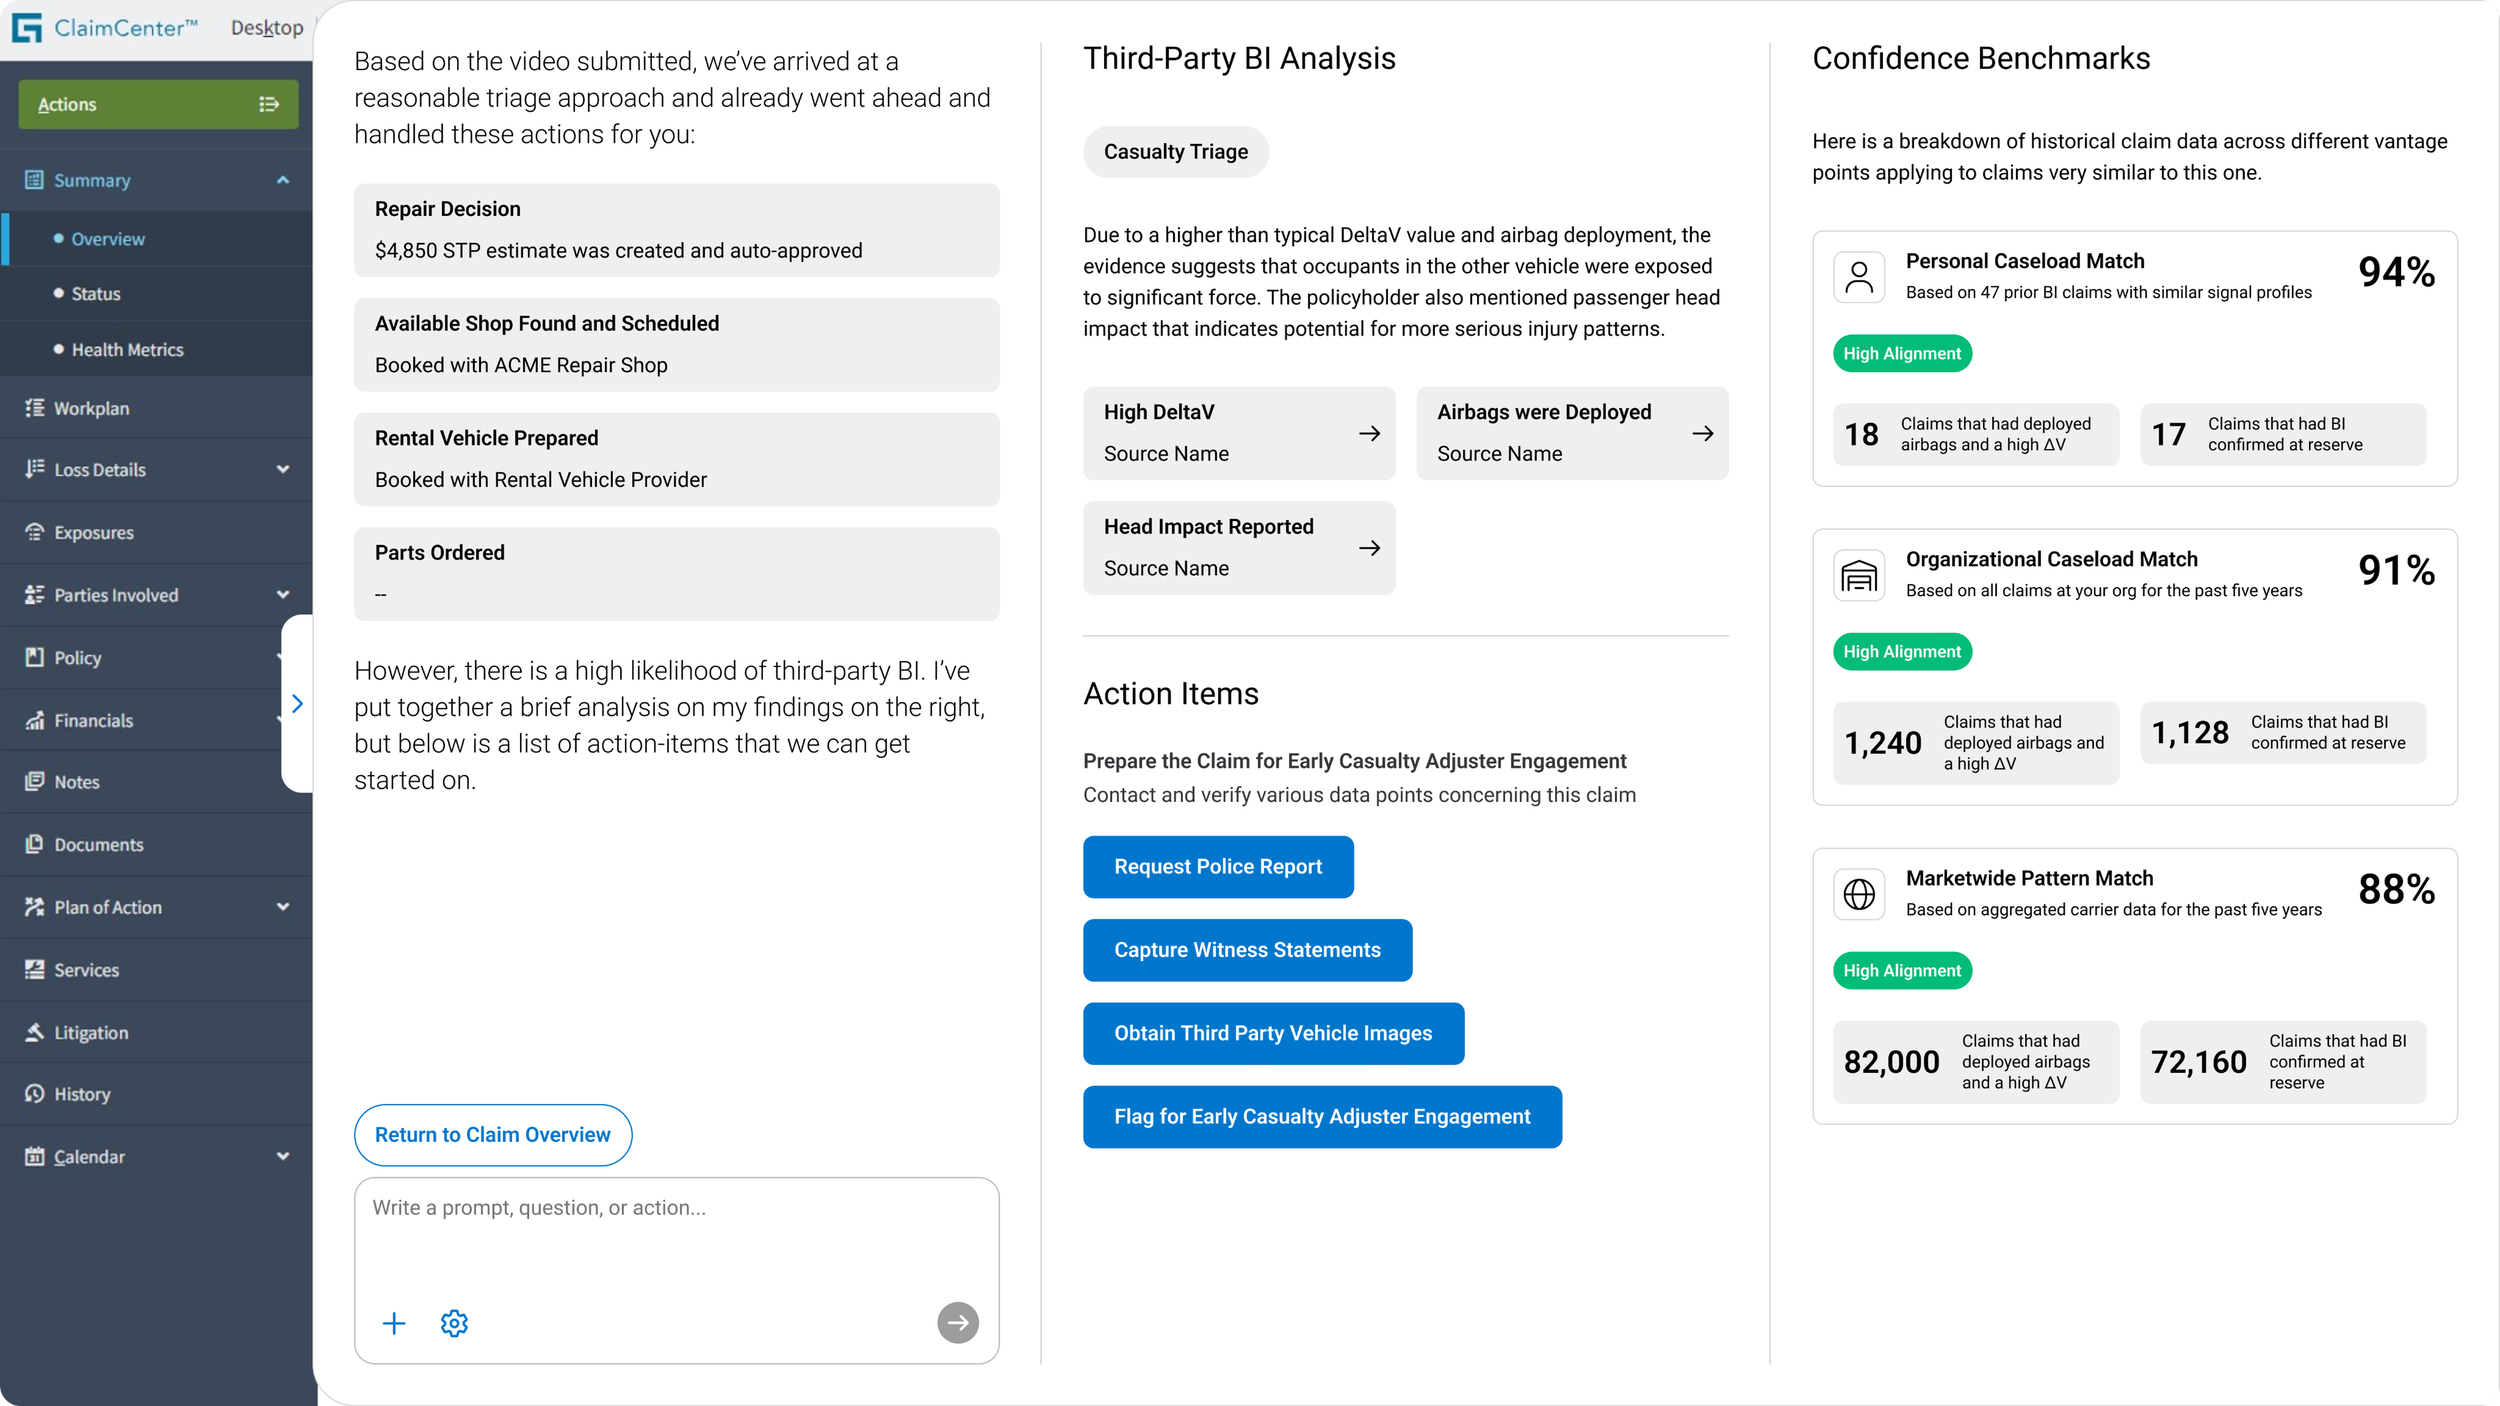Image resolution: width=2500 pixels, height=1406 pixels.
Task: Click the 1,128 claims statistic tile
Action: pyautogui.click(x=2283, y=733)
